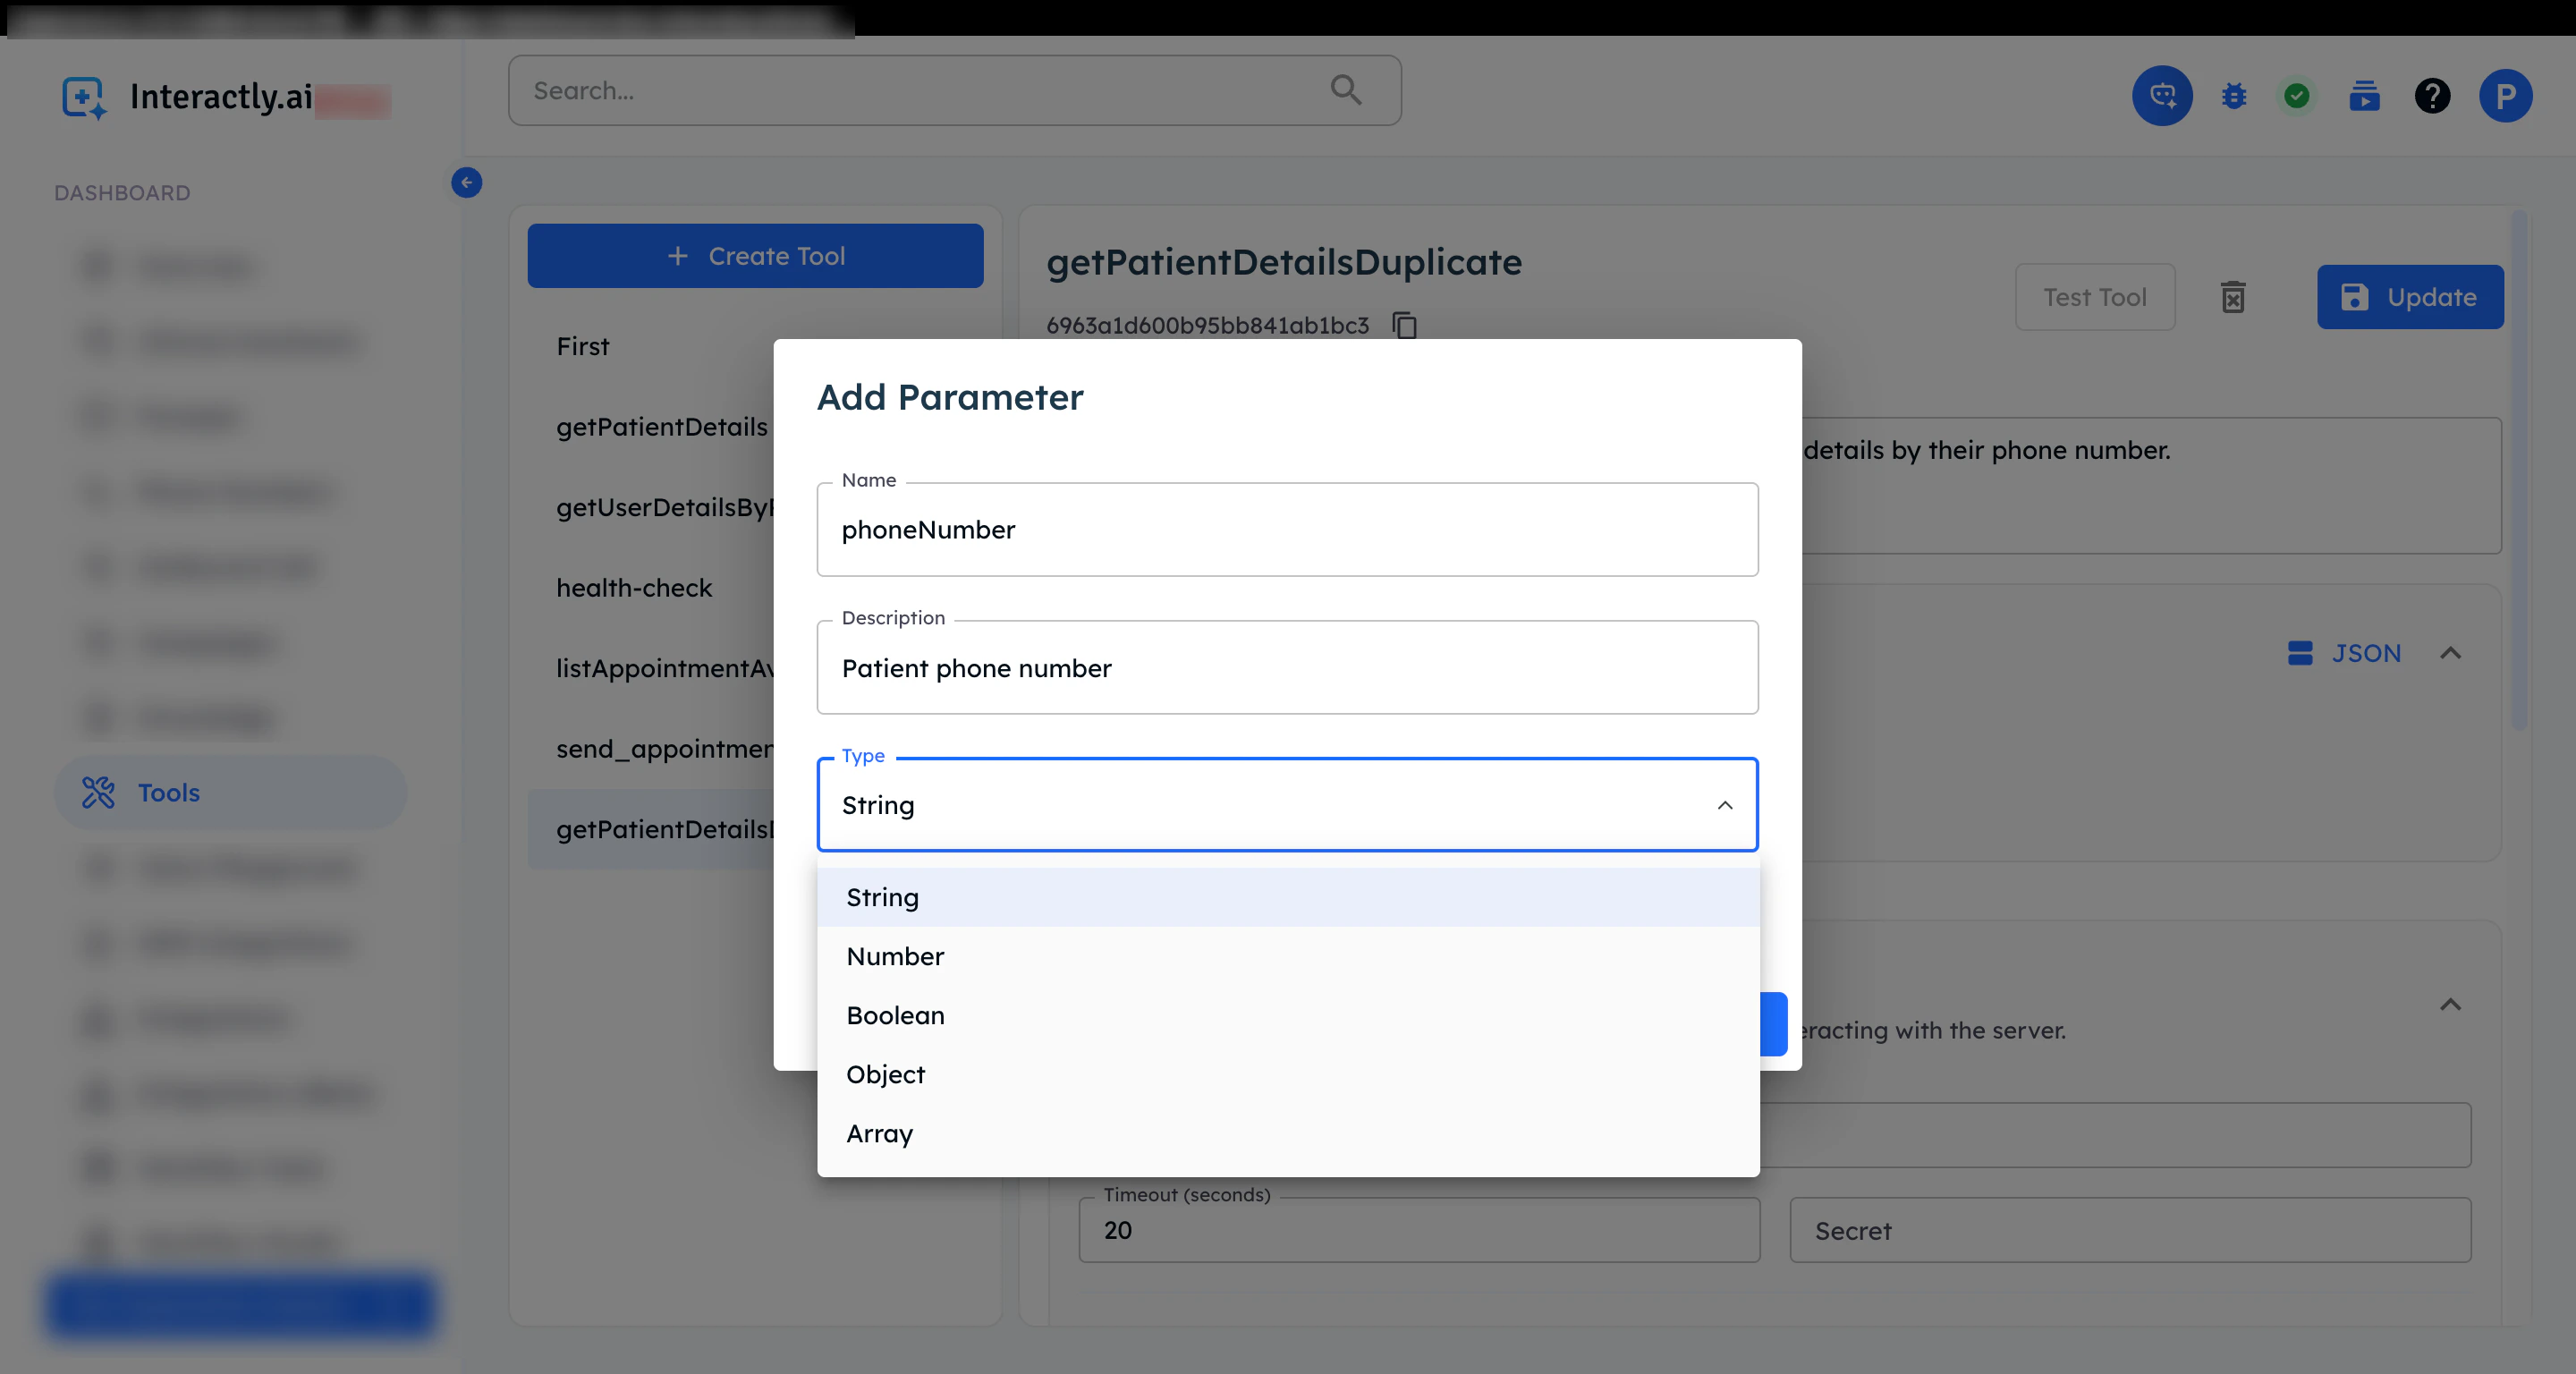Image resolution: width=2576 pixels, height=1374 pixels.
Task: Select Number from the type list
Action: pos(895,956)
